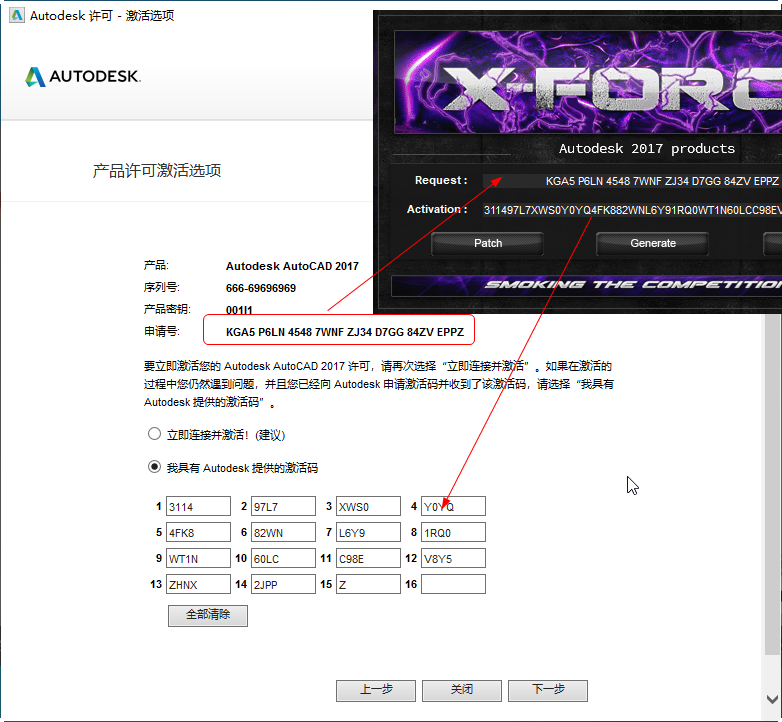Click the scrollbar down arrow at bottom right
Screen dimensions: 782x722
click(x=773, y=700)
